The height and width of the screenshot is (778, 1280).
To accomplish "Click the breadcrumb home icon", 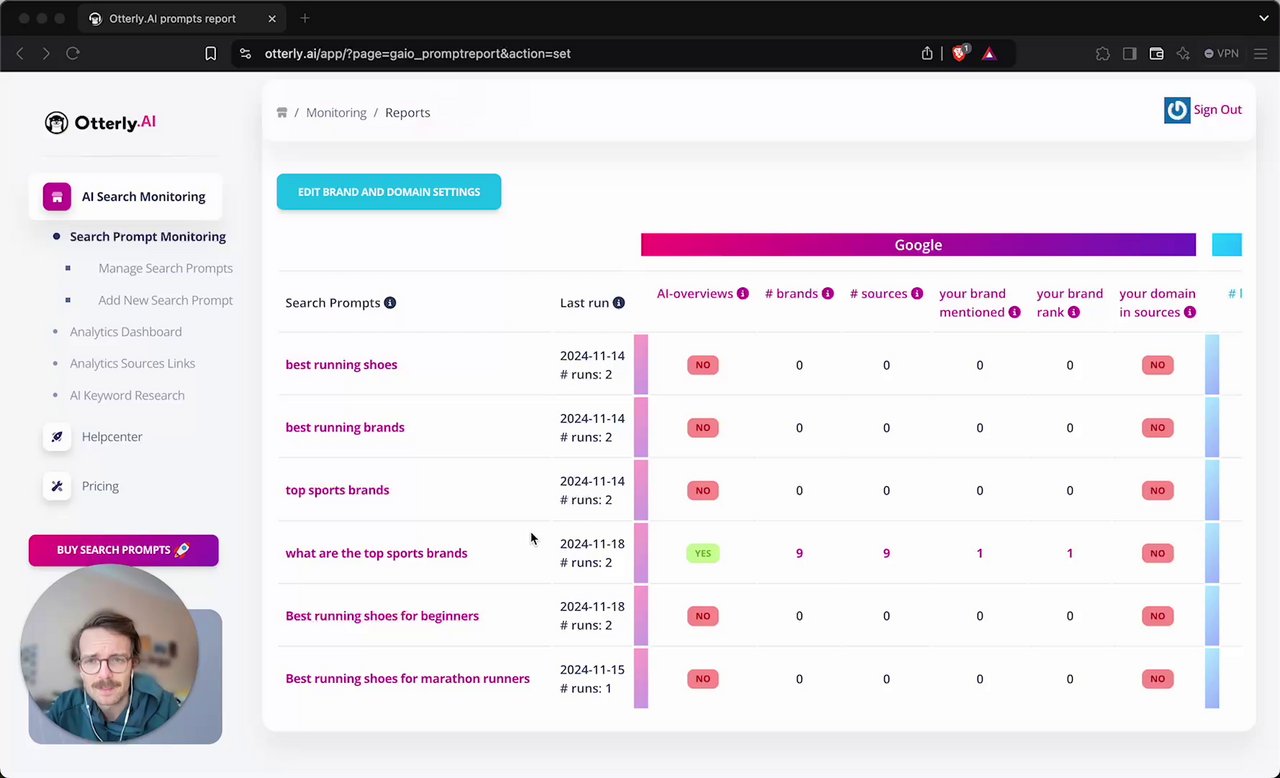I will point(282,113).
